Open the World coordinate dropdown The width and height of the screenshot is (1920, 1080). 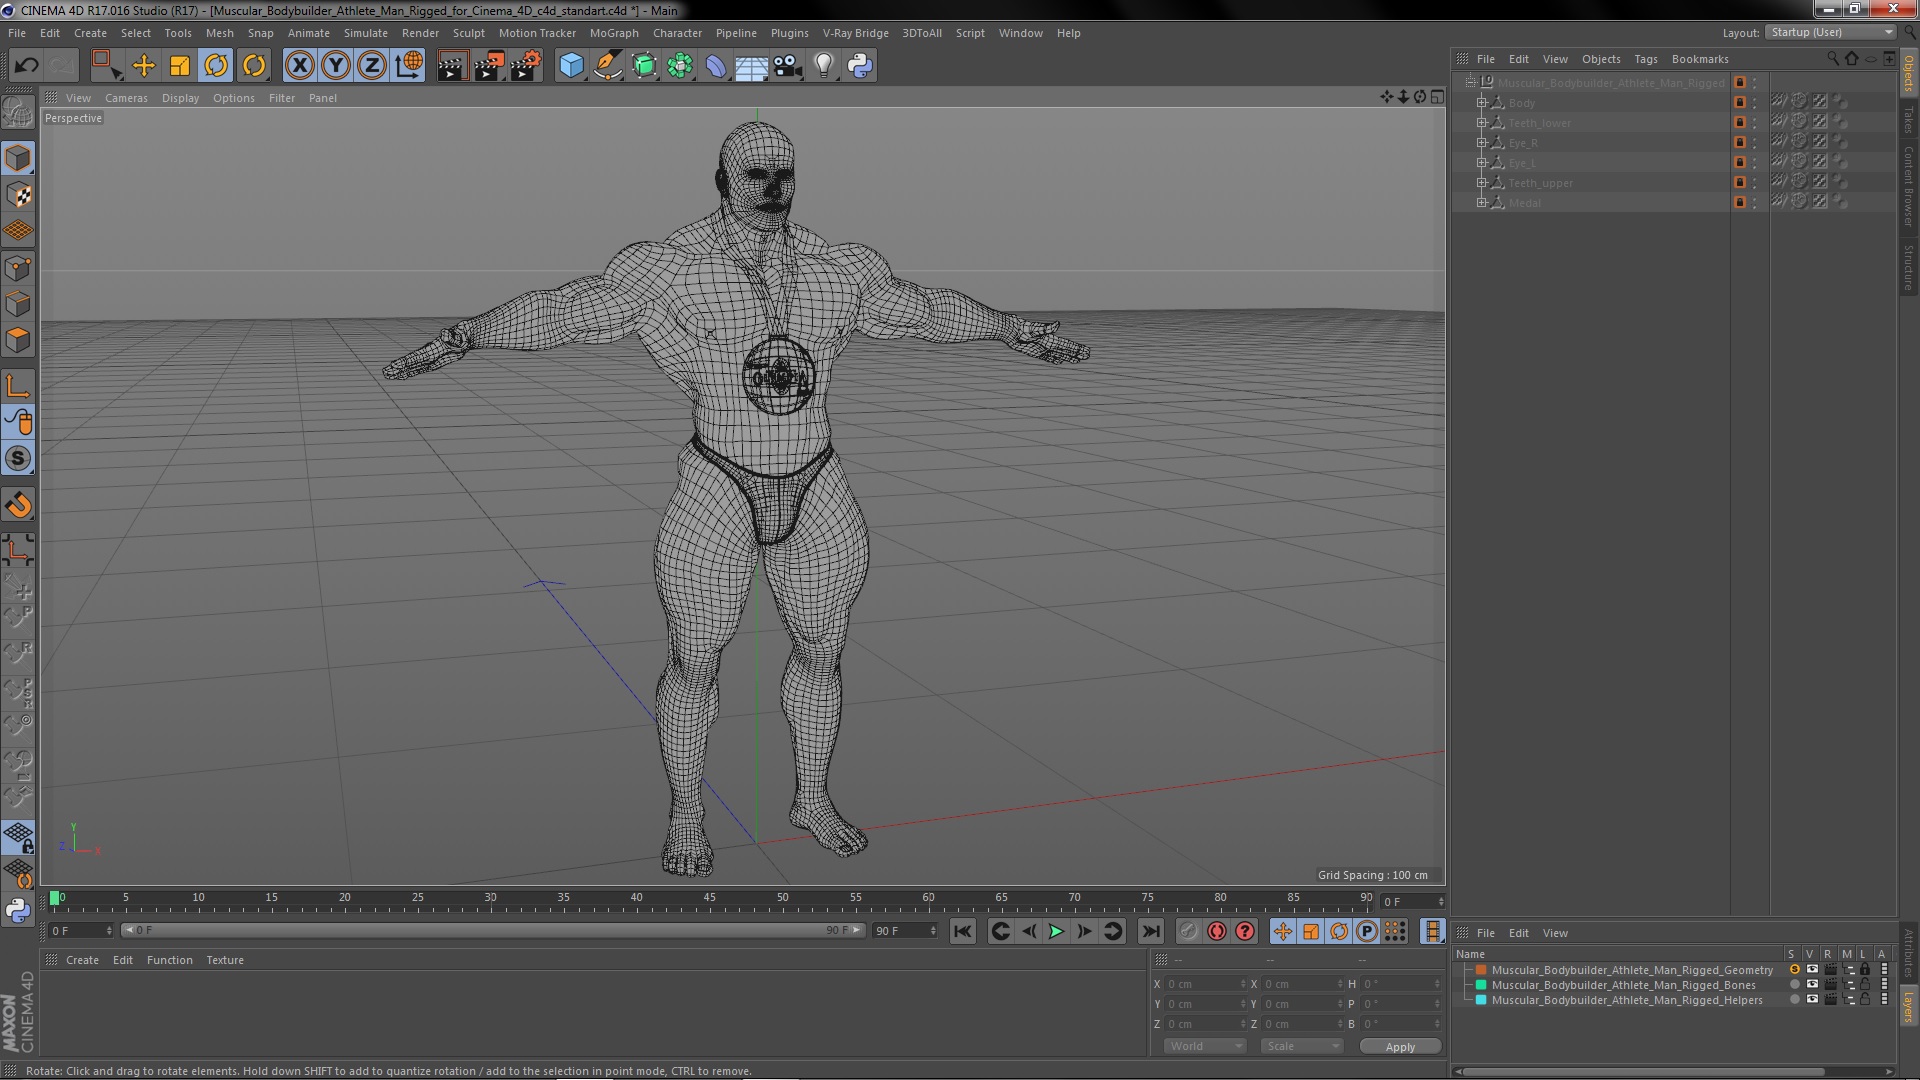coord(1205,1046)
